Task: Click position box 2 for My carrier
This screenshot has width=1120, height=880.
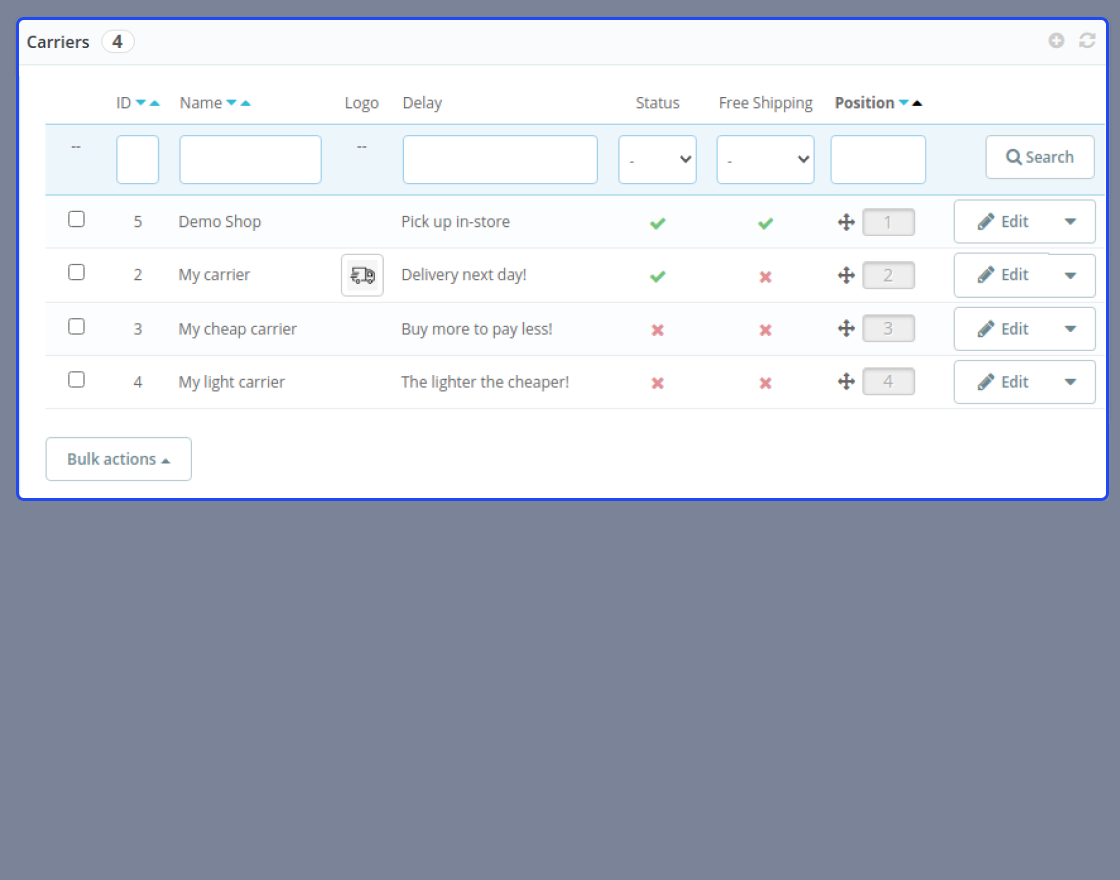Action: [889, 275]
